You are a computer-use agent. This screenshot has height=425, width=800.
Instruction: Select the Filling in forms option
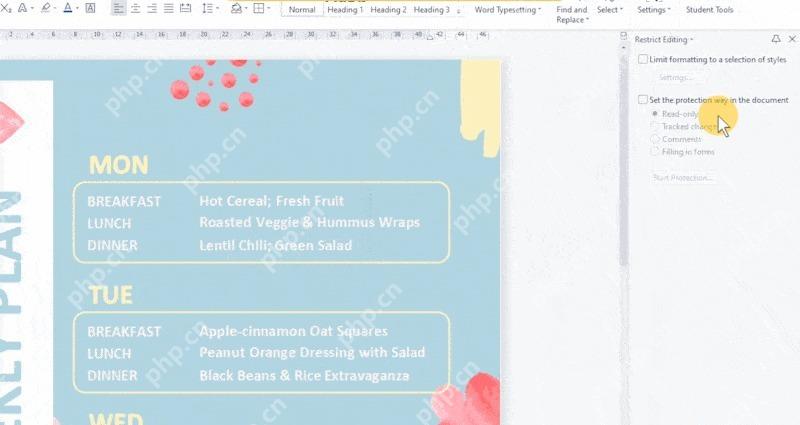click(655, 152)
